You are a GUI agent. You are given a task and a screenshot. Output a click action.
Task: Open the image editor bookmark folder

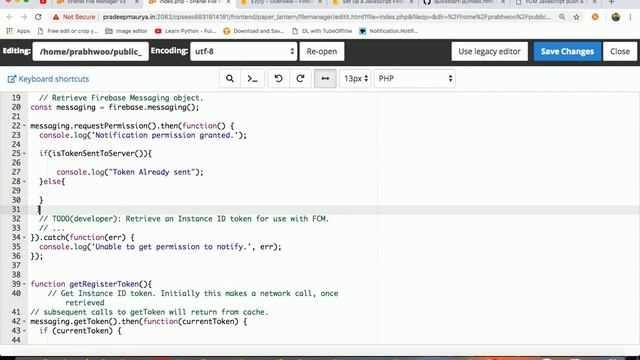pyautogui.click(x=126, y=31)
